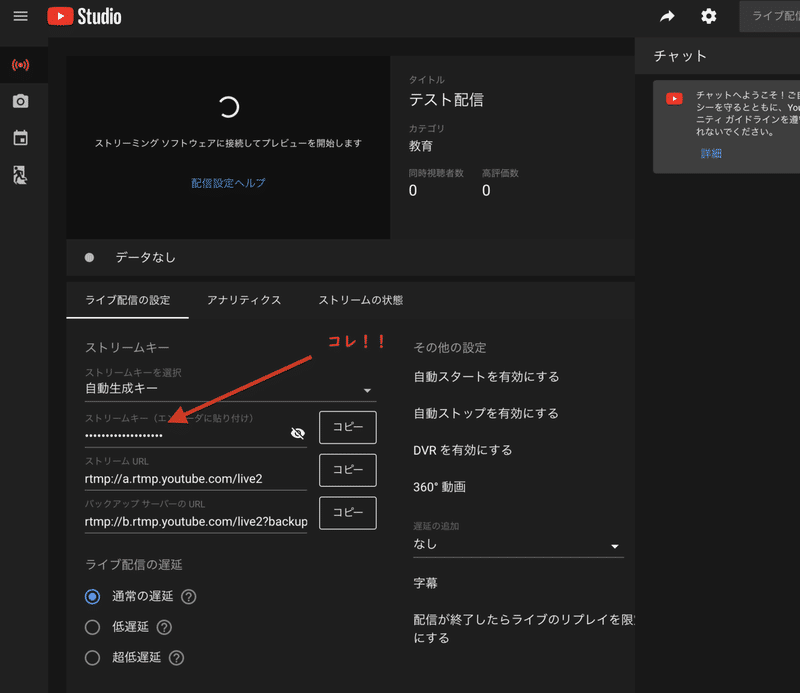Open the hamburger navigation menu
The height and width of the screenshot is (693, 800).
coord(21,16)
